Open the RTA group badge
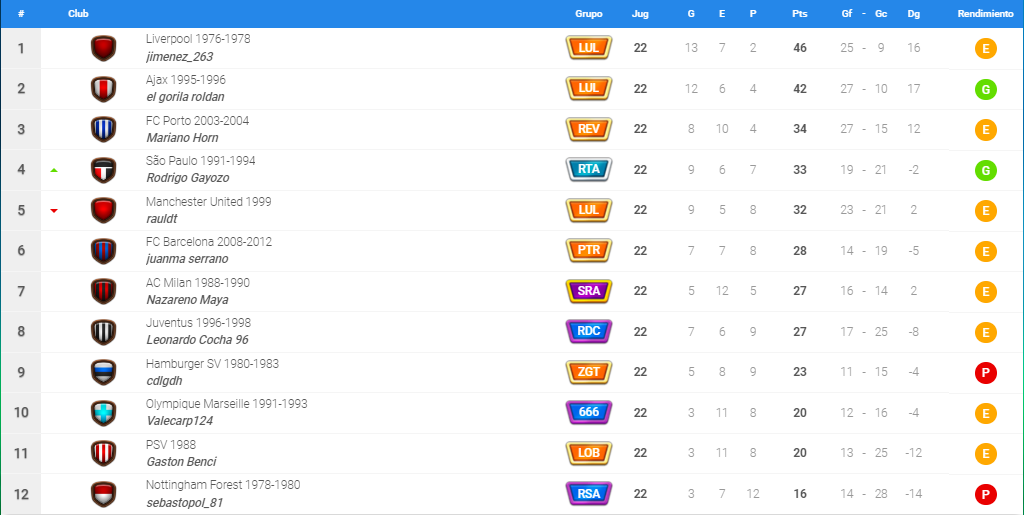The image size is (1024, 515). pyautogui.click(x=588, y=170)
